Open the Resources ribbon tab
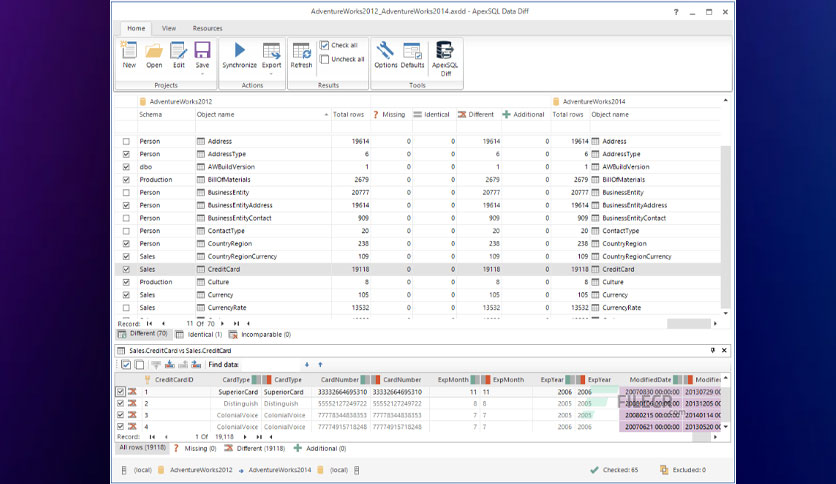Viewport: 836px width, 484px height. click(x=207, y=28)
